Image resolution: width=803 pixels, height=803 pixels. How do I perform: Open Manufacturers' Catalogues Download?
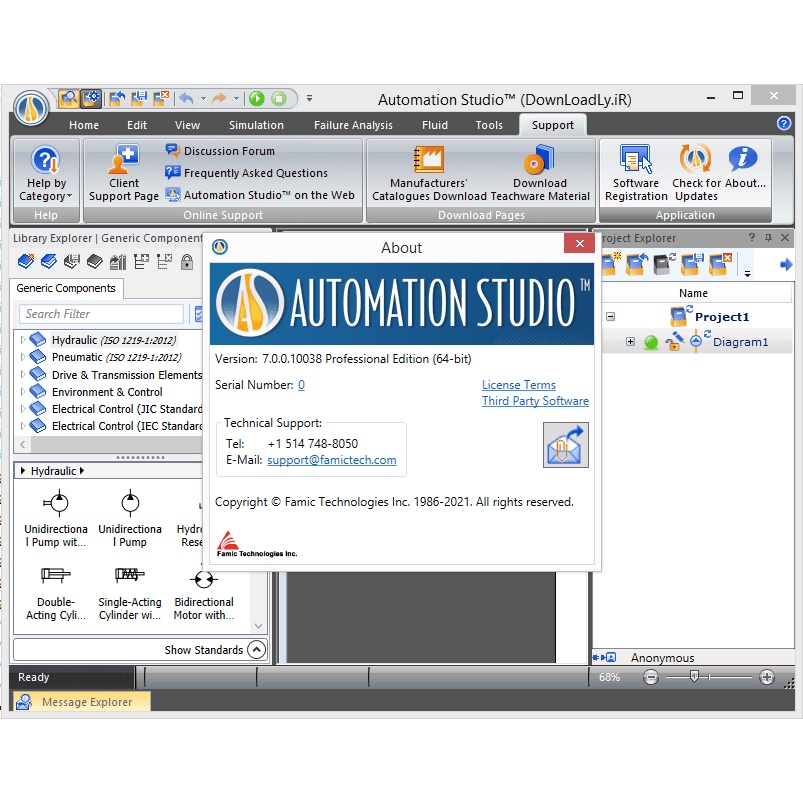[x=429, y=173]
